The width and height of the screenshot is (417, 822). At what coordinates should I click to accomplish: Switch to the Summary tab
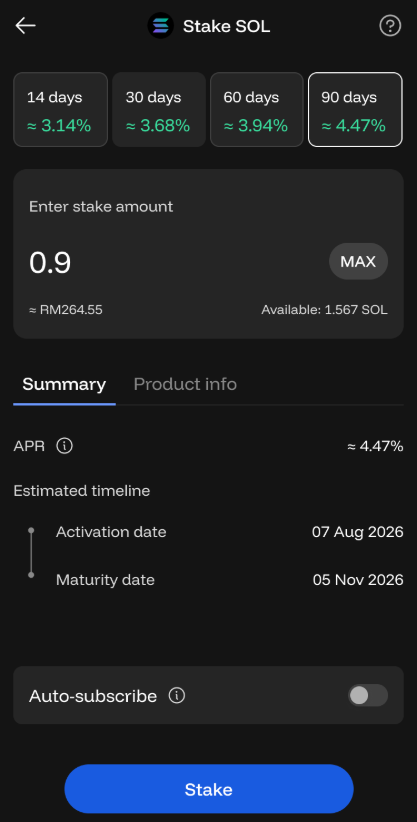(64, 385)
